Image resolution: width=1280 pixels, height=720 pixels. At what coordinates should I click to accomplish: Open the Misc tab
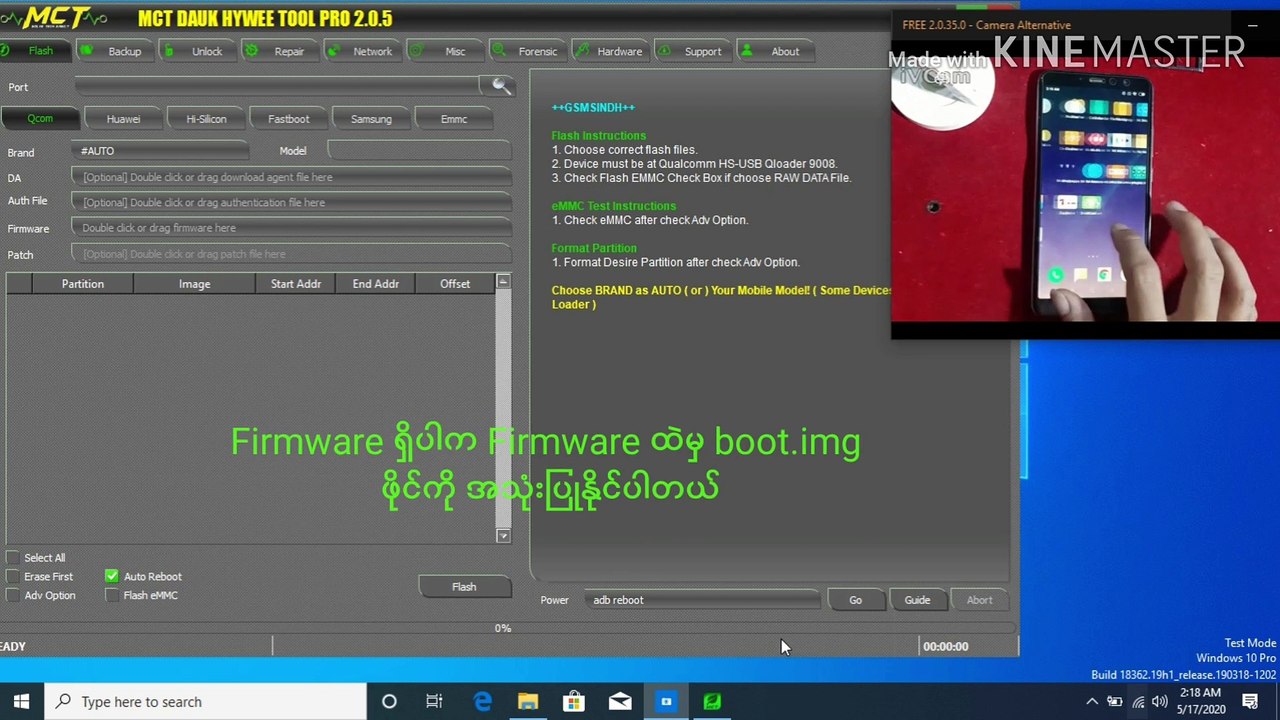(x=444, y=51)
